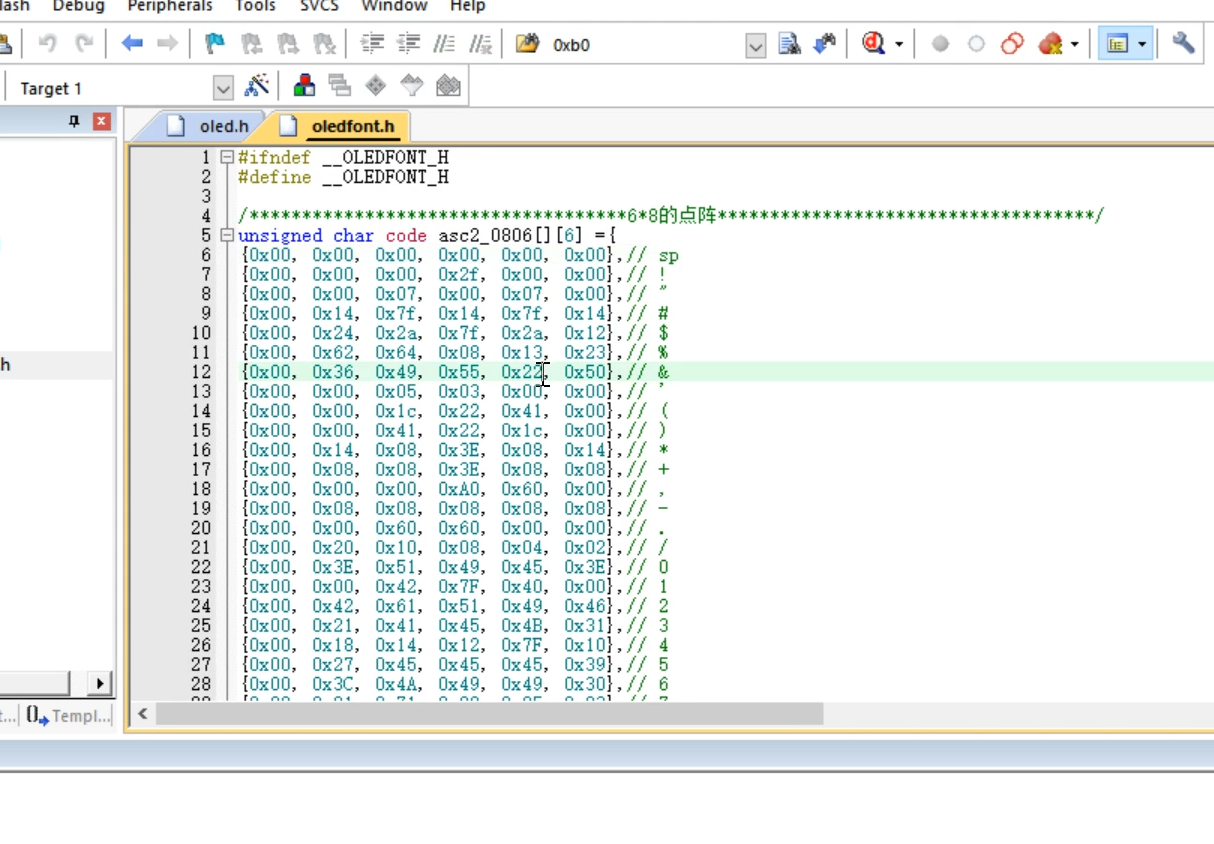Click line number 12 in the gutter
The image size is (1214, 844).
(201, 372)
